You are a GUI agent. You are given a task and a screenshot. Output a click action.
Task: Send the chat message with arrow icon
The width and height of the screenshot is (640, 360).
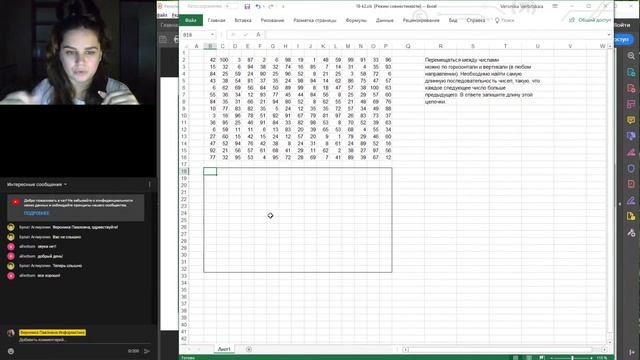[147, 351]
